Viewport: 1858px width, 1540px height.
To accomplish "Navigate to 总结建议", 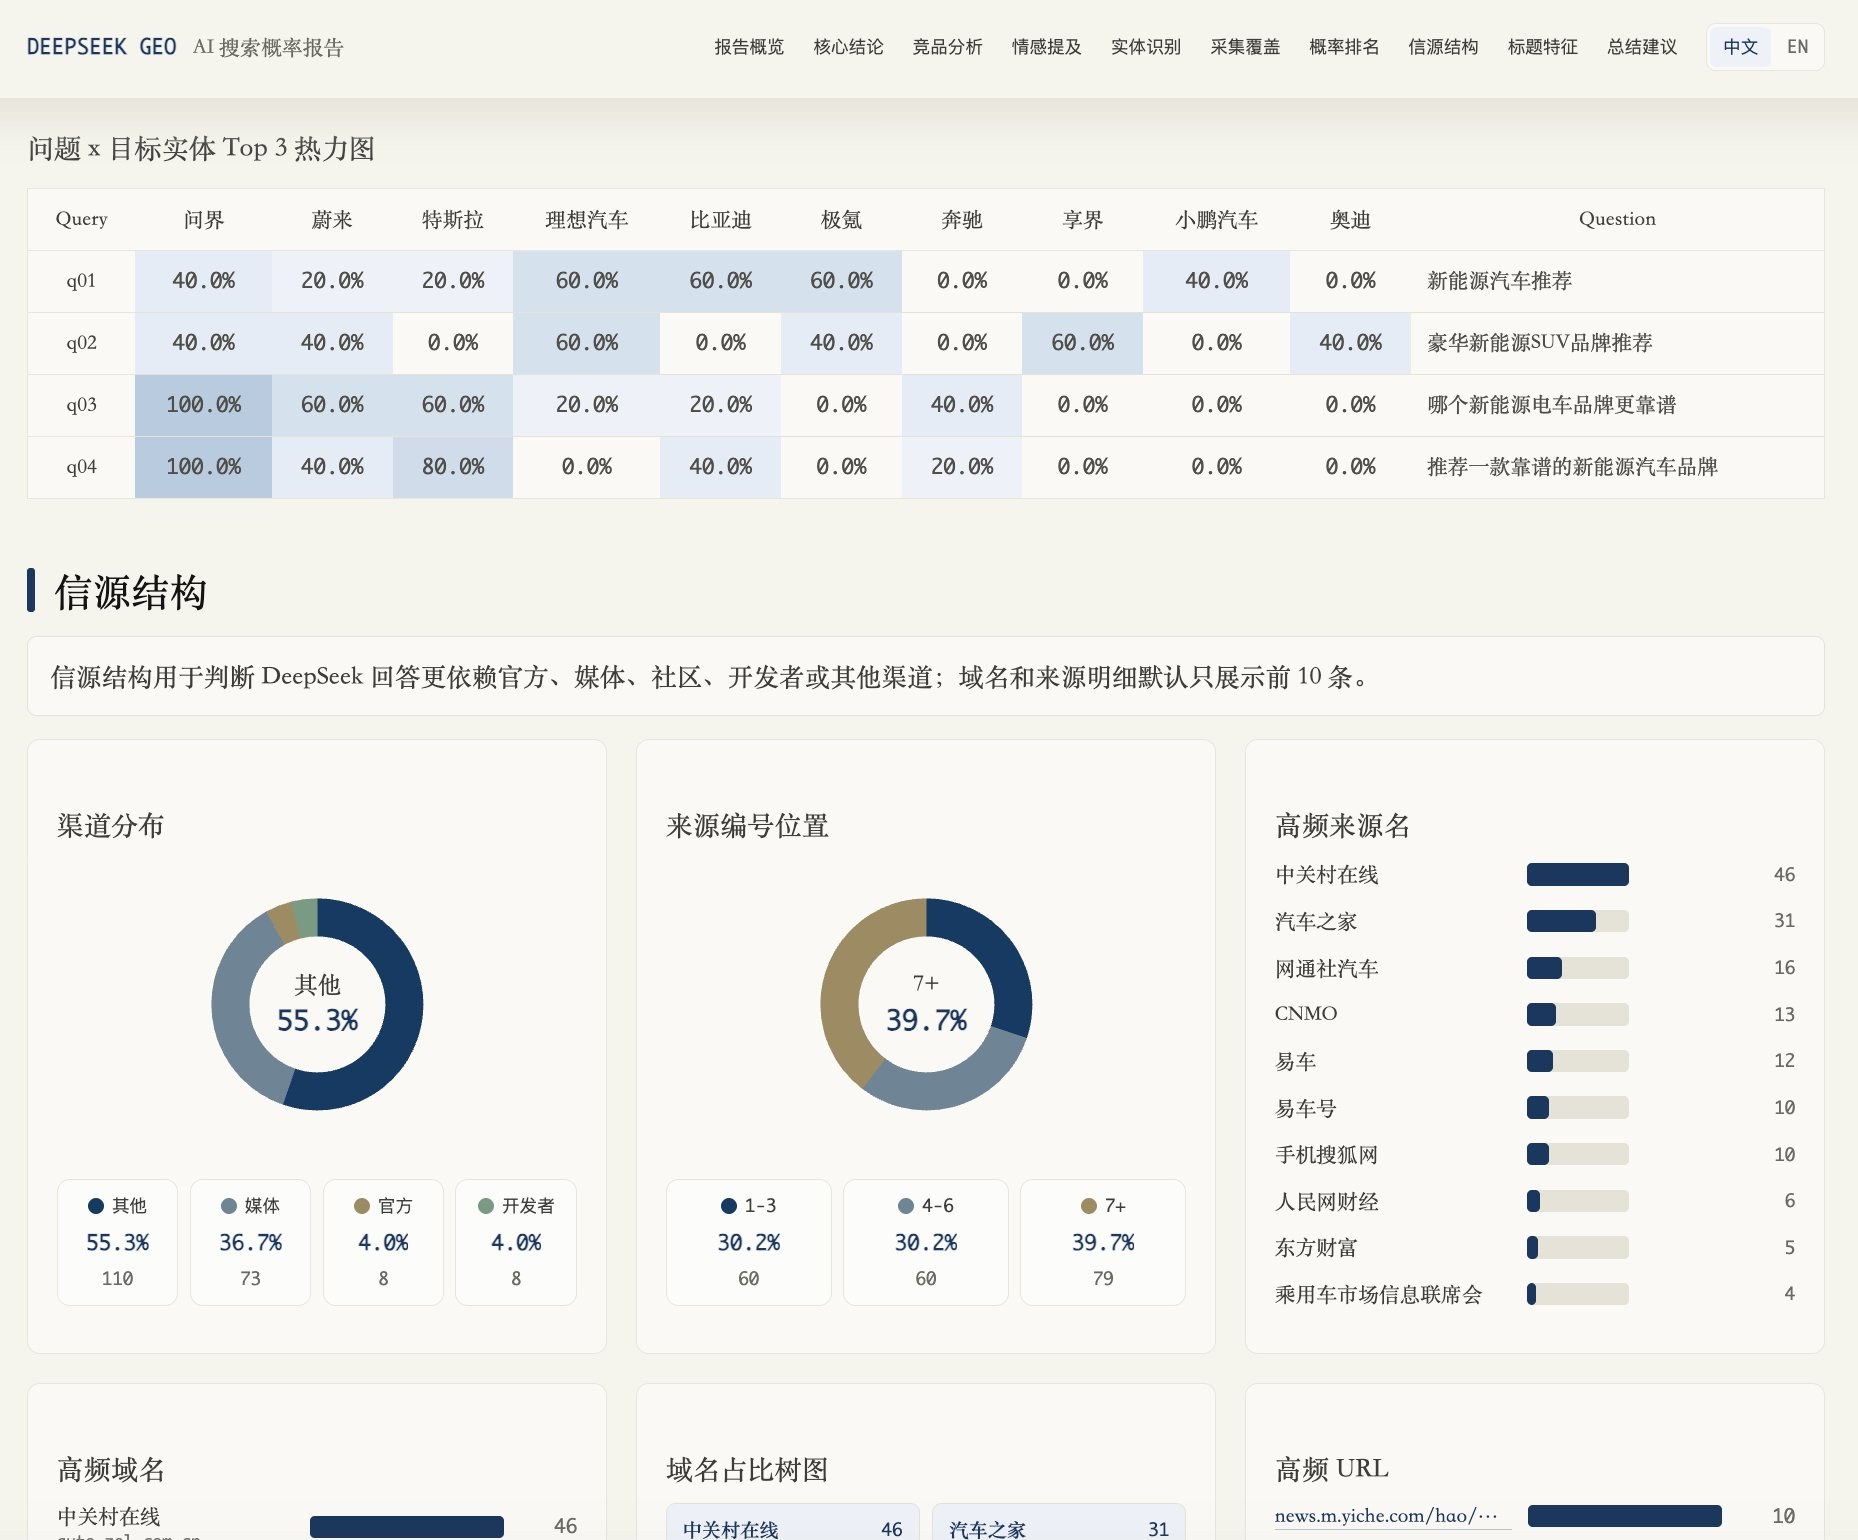I will [1642, 47].
